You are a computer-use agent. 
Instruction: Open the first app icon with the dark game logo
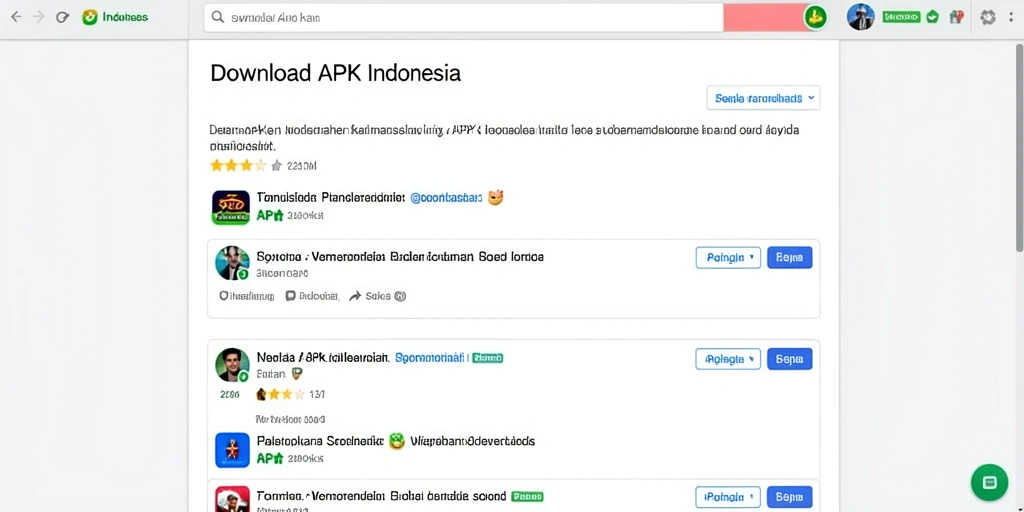click(231, 208)
